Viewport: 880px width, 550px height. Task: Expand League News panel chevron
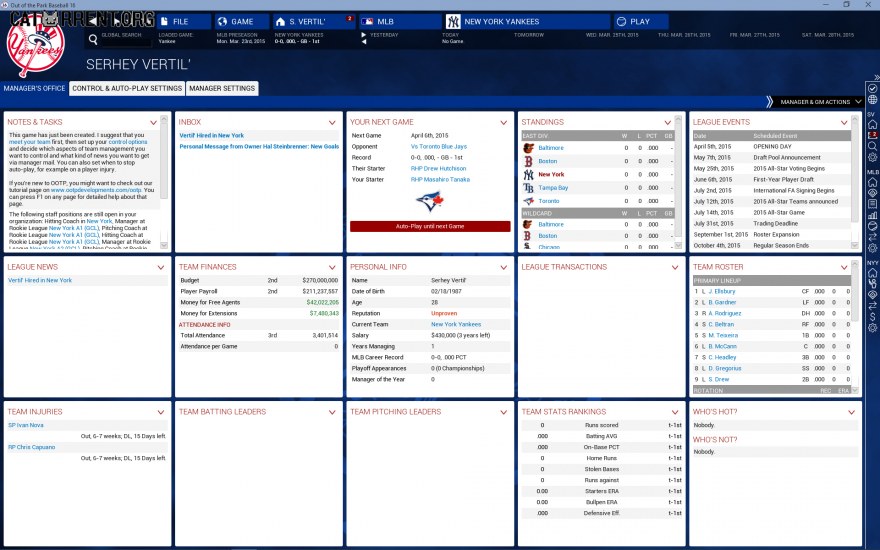click(161, 268)
